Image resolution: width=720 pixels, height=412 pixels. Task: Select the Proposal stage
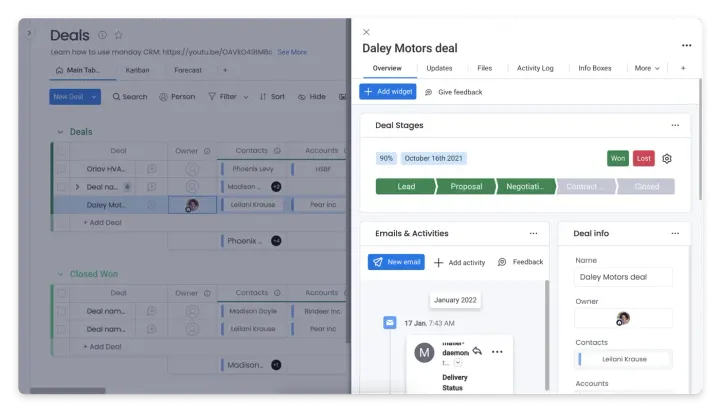[466, 186]
